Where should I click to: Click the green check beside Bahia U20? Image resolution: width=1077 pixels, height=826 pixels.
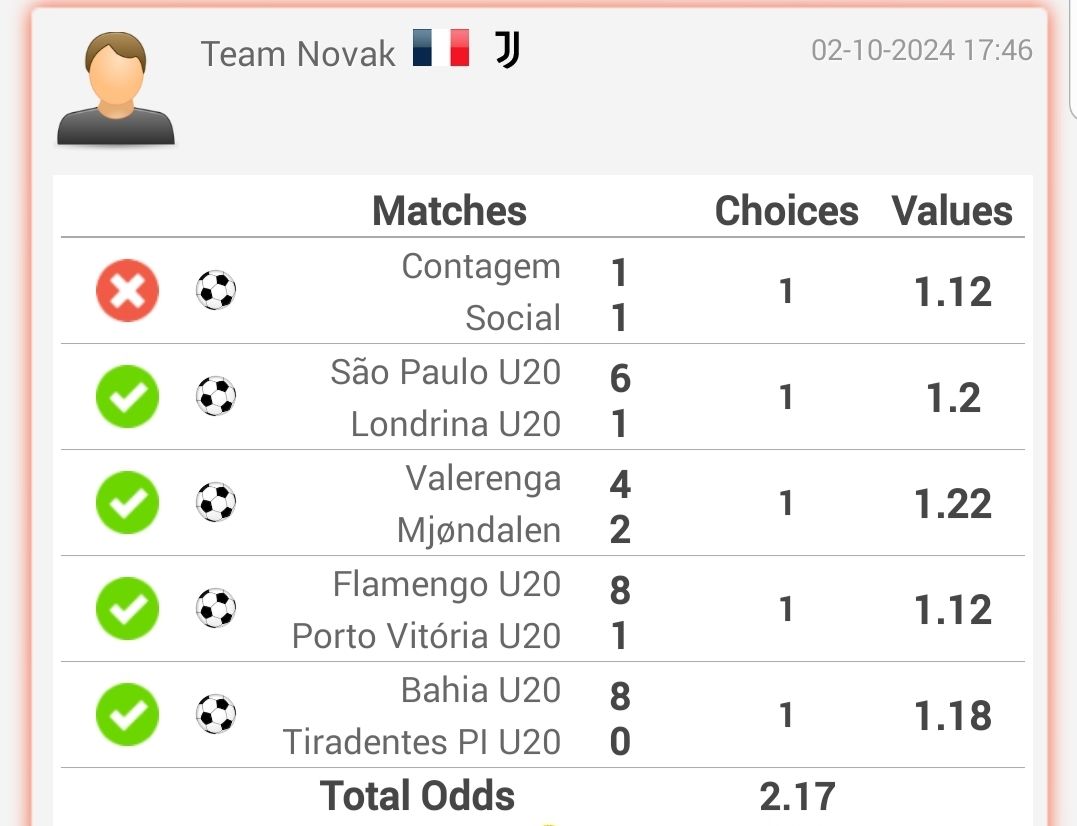[x=127, y=715]
